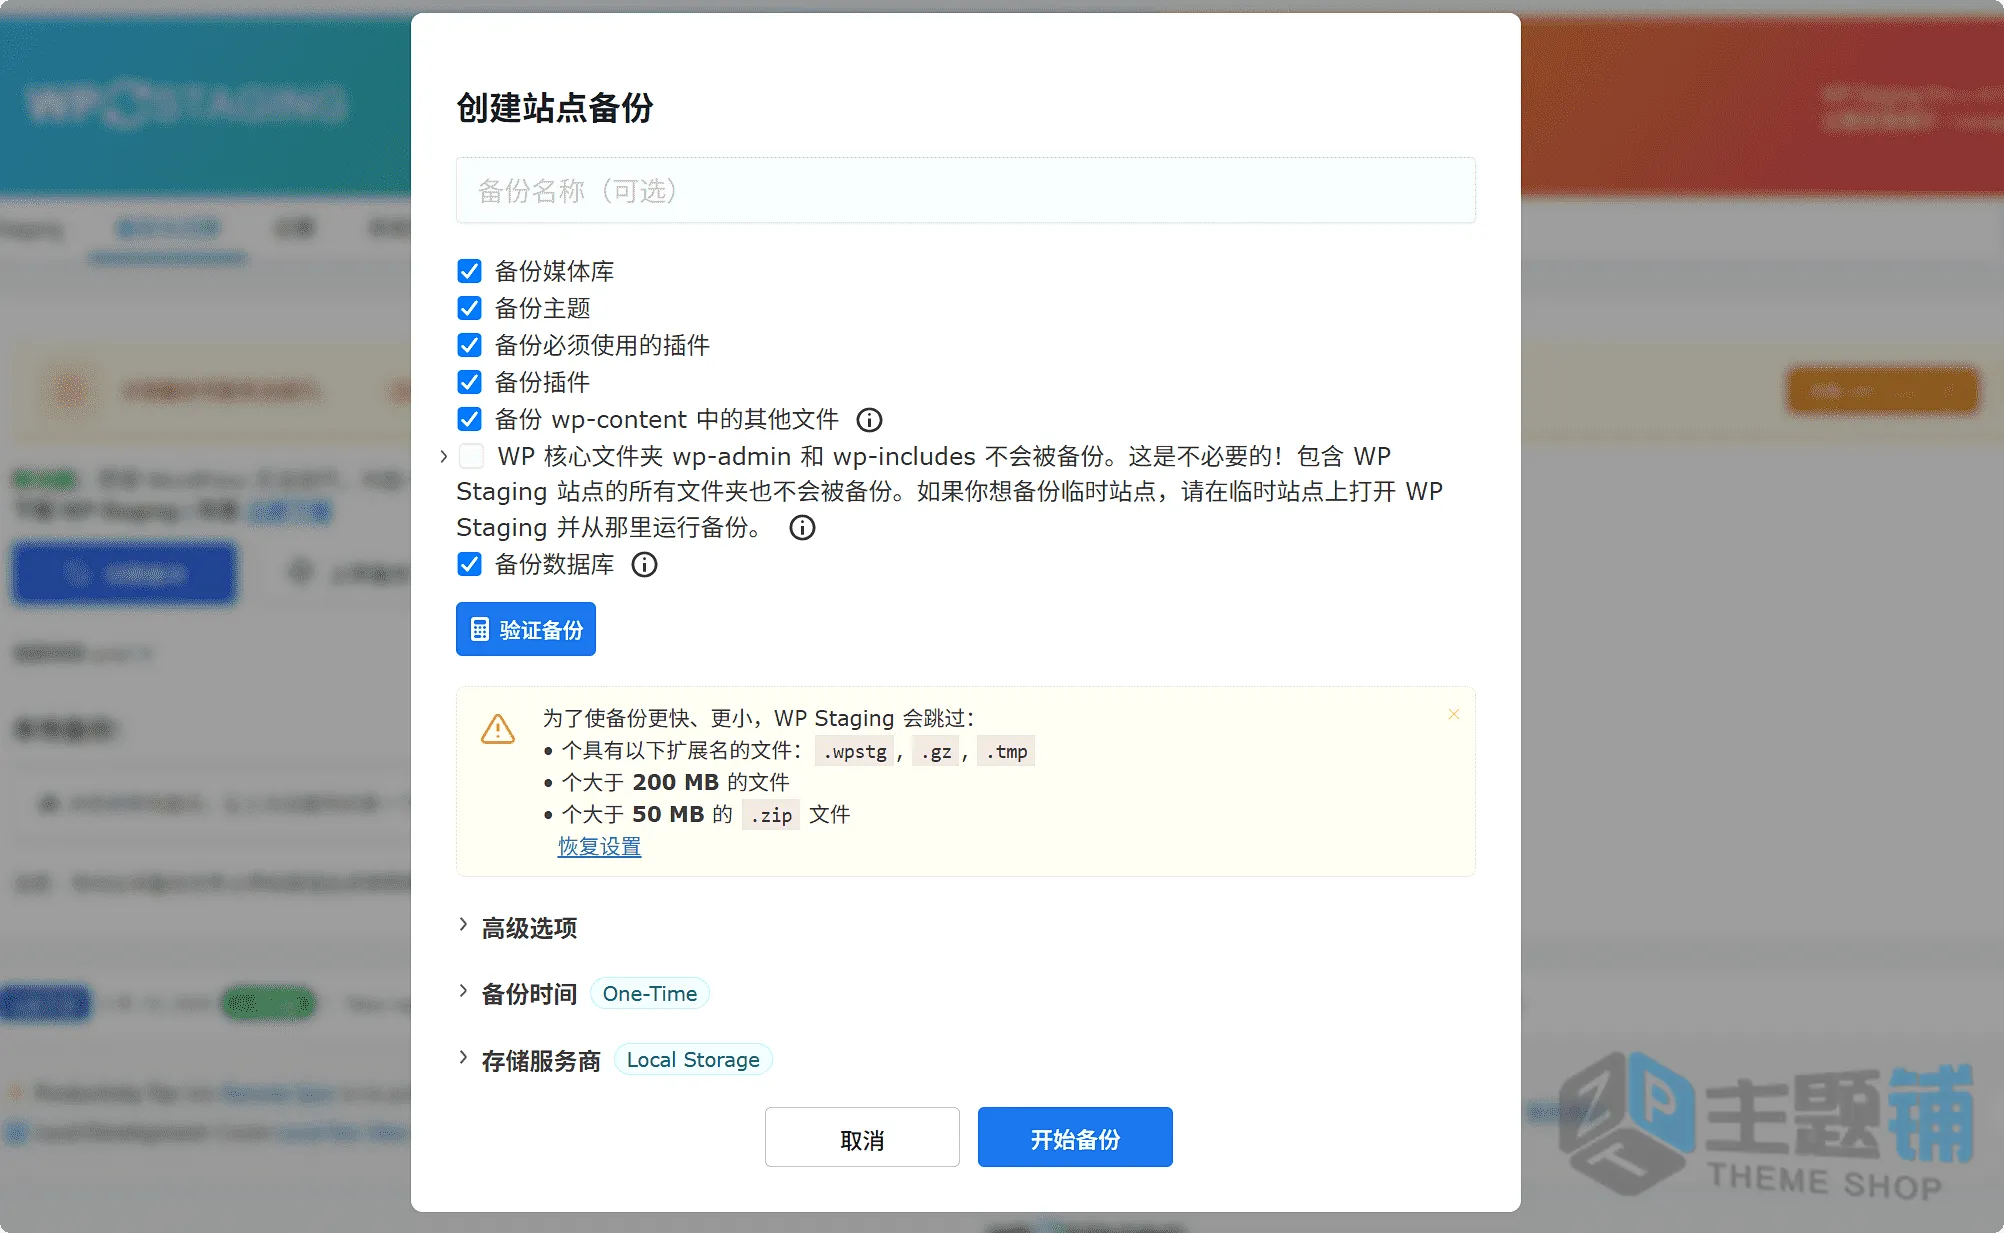This screenshot has height=1233, width=2004.
Task: Click the 200 MB size value
Action: coord(675,782)
